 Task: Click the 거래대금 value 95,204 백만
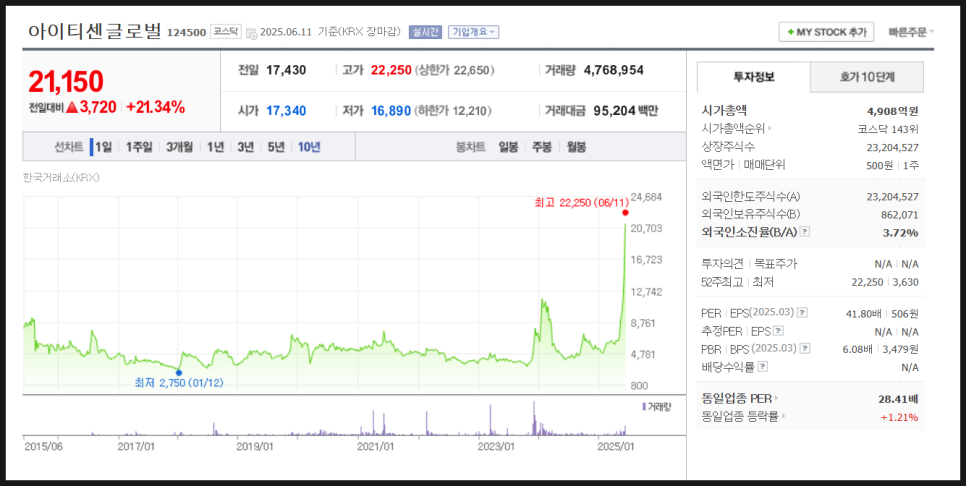pos(625,111)
